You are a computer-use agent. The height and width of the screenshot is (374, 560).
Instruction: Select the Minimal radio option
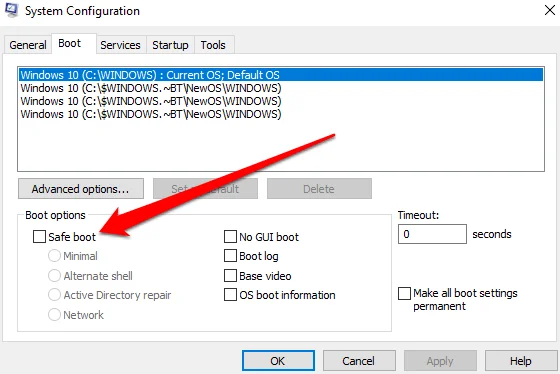[x=54, y=256]
